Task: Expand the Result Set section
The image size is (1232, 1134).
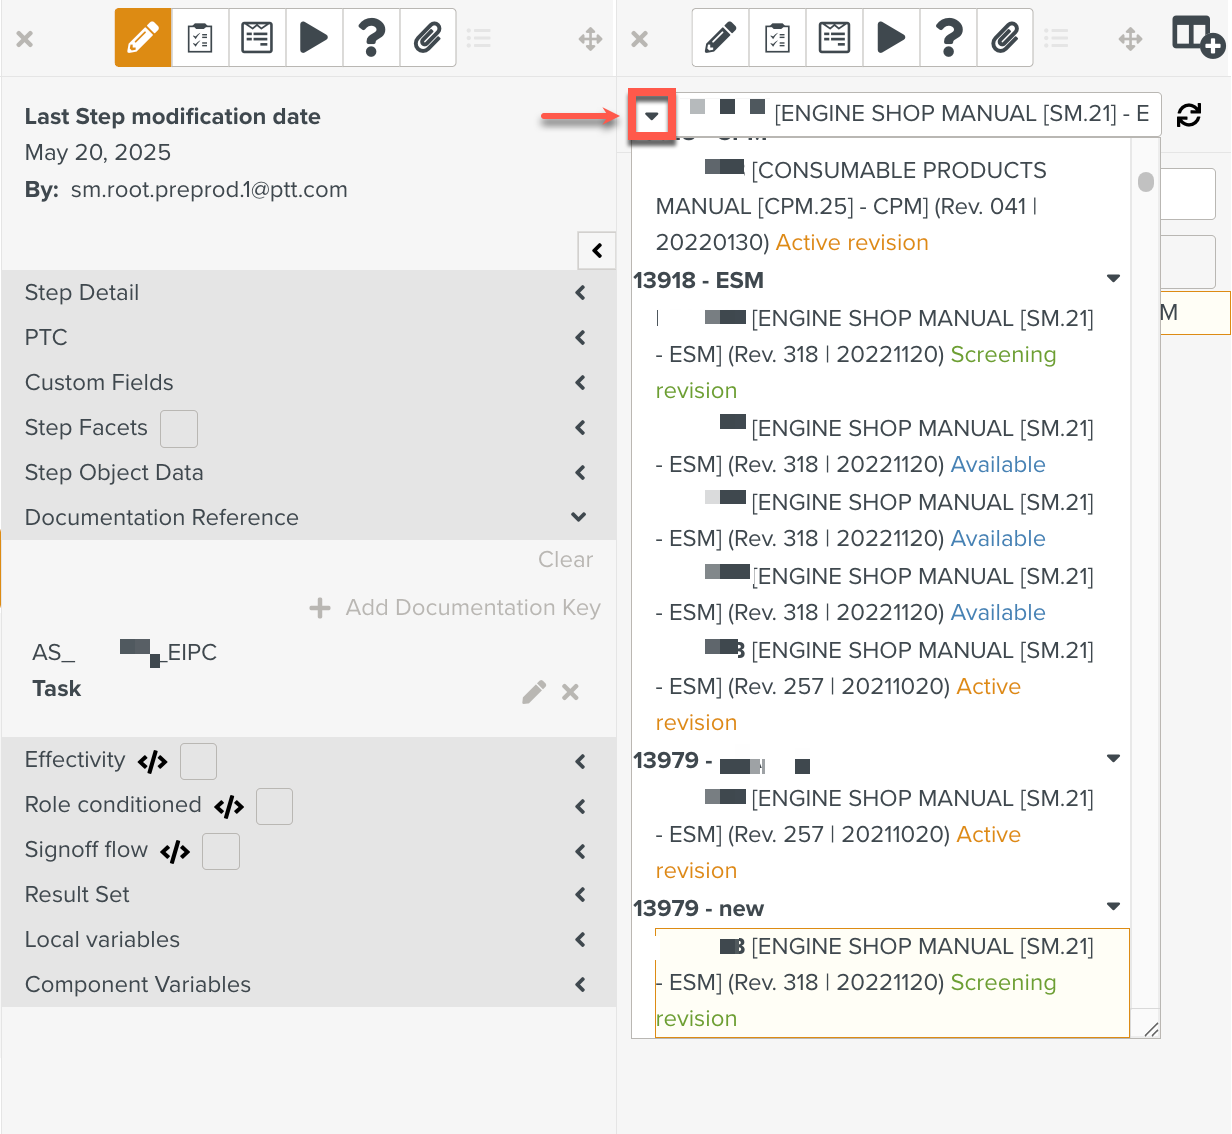Action: tap(580, 895)
